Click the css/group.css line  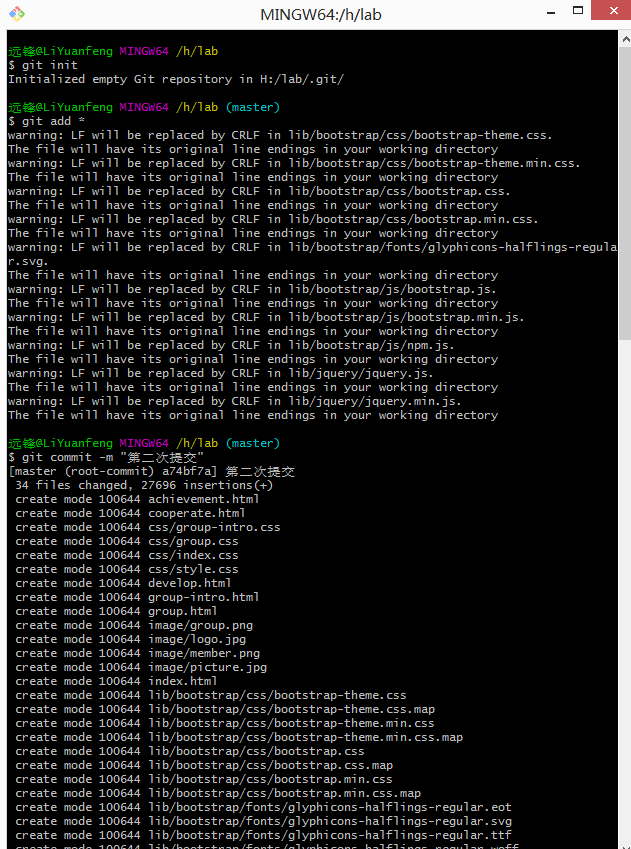(x=127, y=541)
